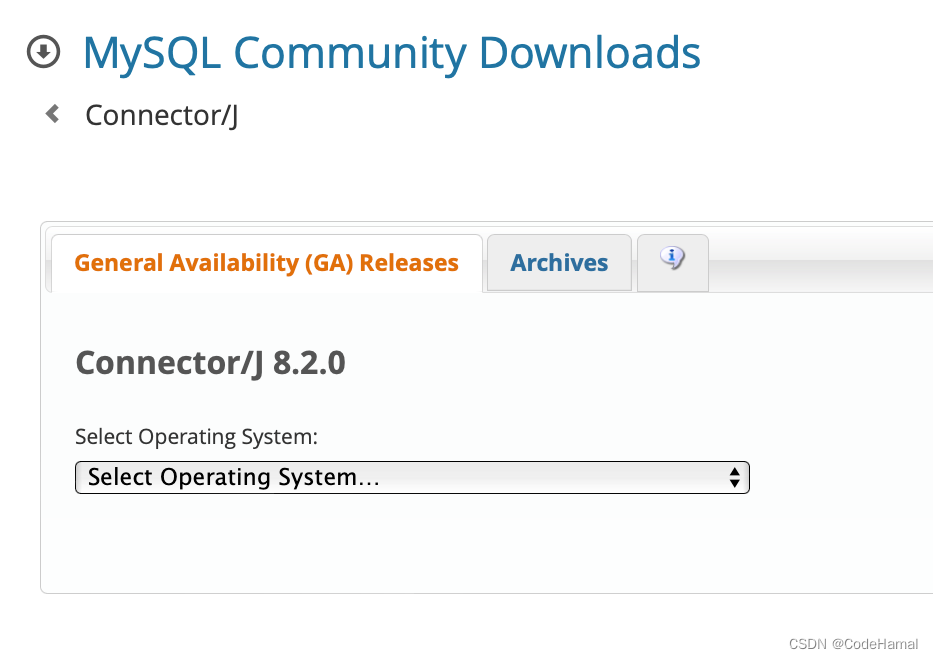The height and width of the screenshot is (659, 933).
Task: Switch to the Archives tab
Action: tap(559, 262)
